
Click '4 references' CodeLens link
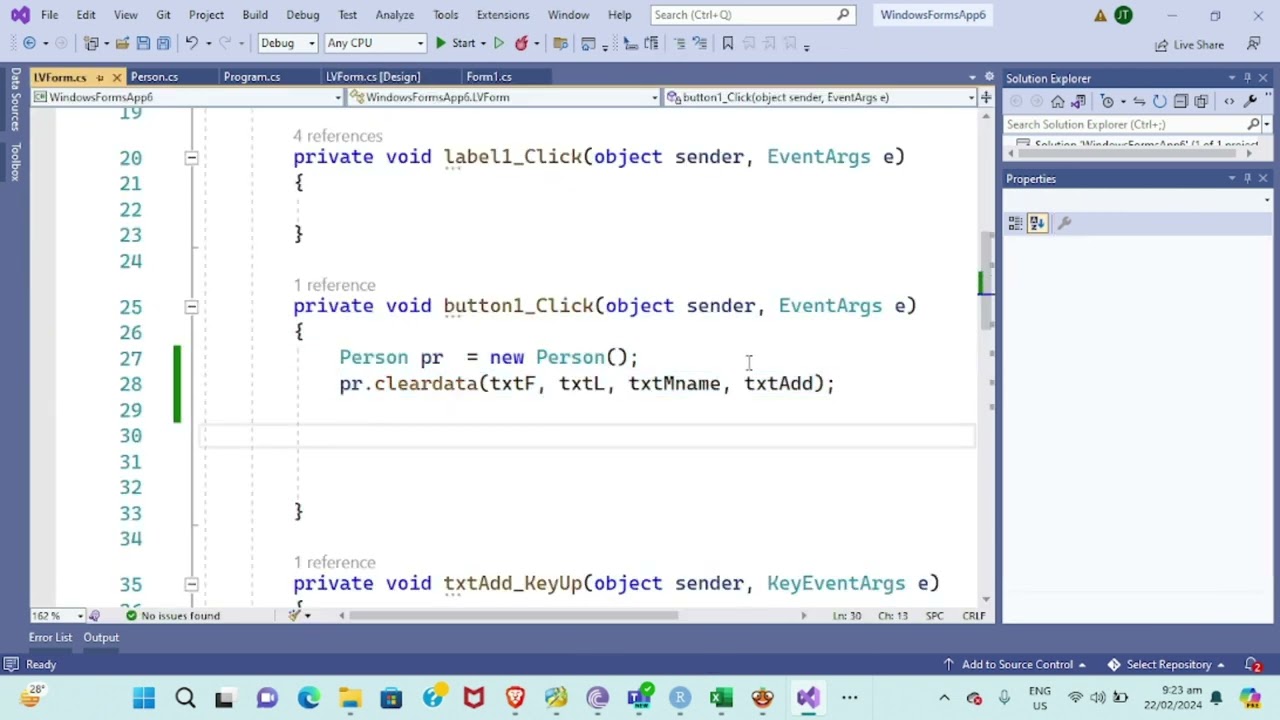point(337,136)
